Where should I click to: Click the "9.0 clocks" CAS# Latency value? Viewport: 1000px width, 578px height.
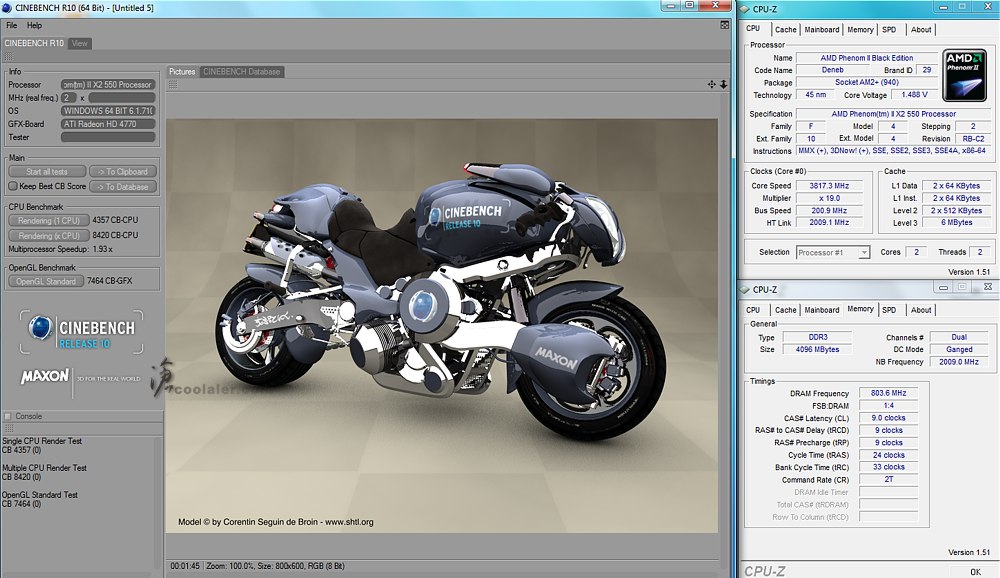(x=888, y=418)
